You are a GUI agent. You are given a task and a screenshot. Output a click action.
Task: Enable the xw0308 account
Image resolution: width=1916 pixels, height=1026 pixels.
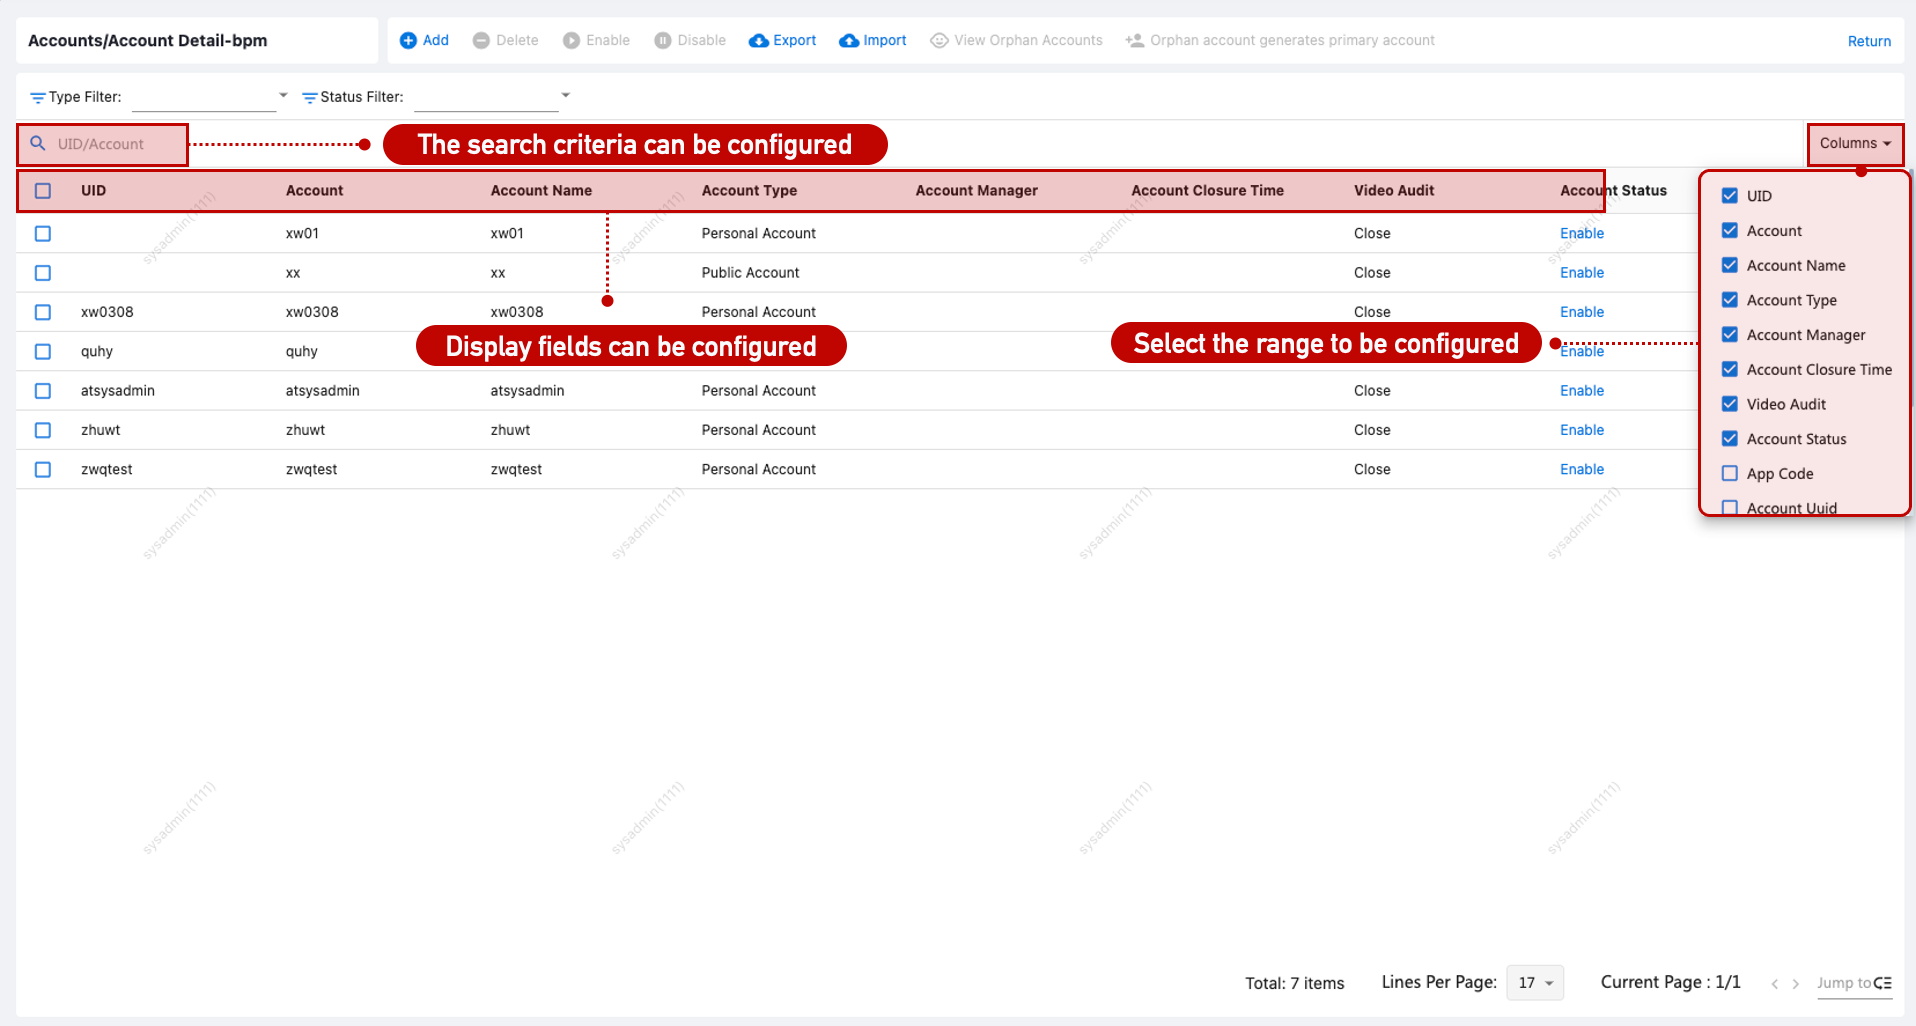click(1581, 311)
